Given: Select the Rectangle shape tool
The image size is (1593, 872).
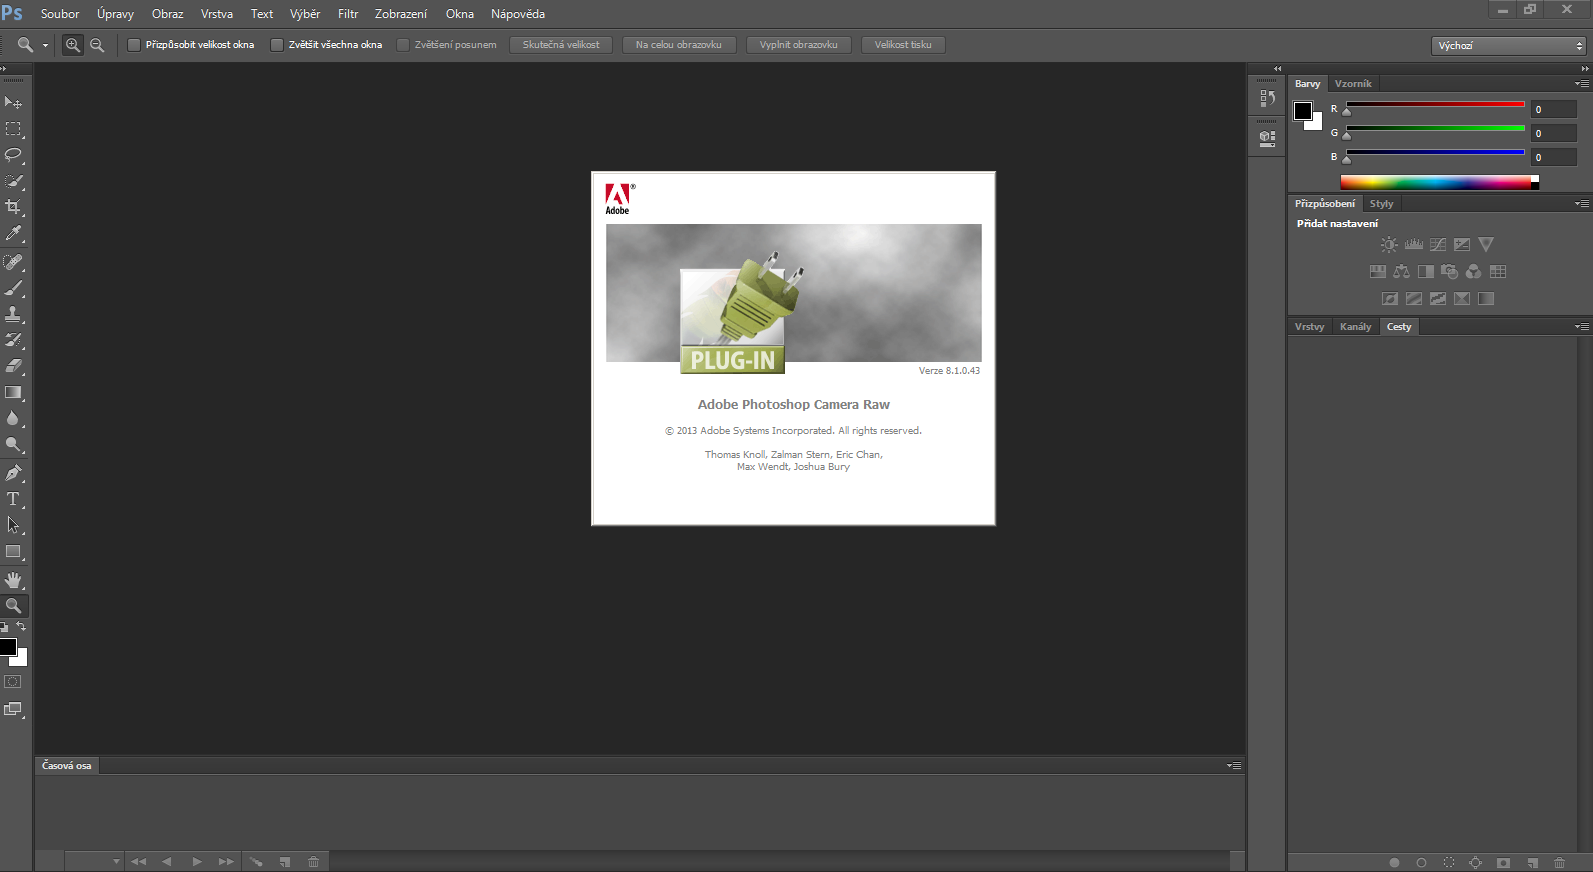Looking at the screenshot, I should point(13,552).
